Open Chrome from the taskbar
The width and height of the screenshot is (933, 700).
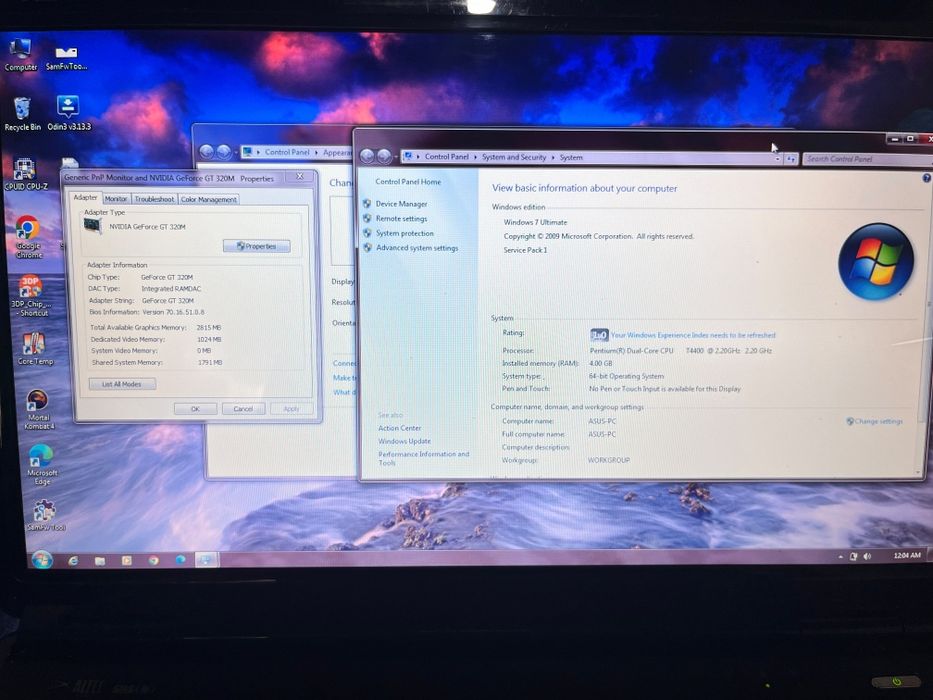[154, 560]
